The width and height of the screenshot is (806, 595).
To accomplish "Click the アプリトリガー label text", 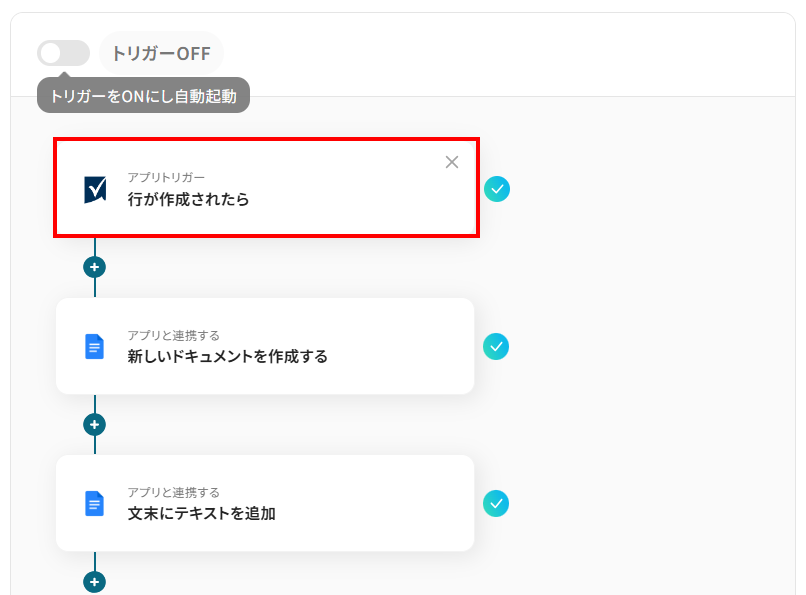I will [166, 178].
